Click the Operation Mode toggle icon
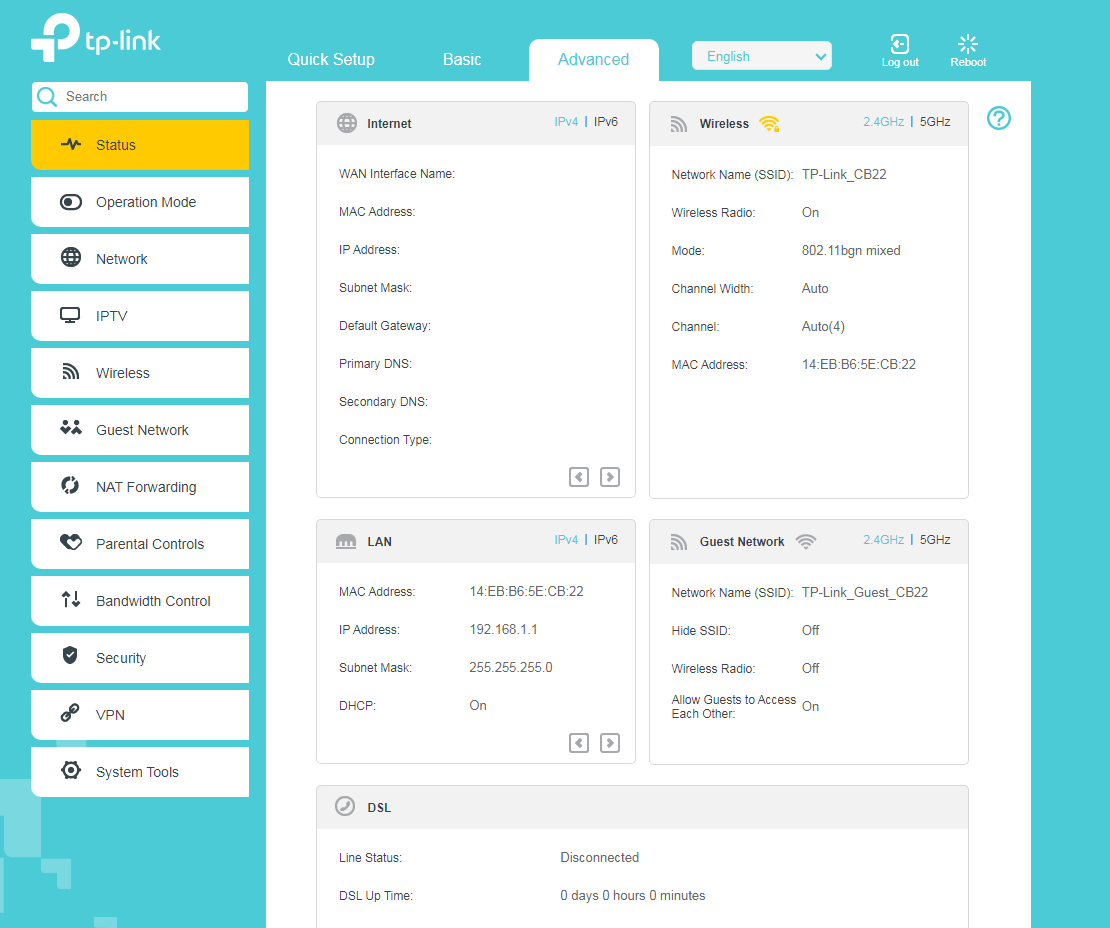This screenshot has height=928, width=1110. [x=71, y=202]
